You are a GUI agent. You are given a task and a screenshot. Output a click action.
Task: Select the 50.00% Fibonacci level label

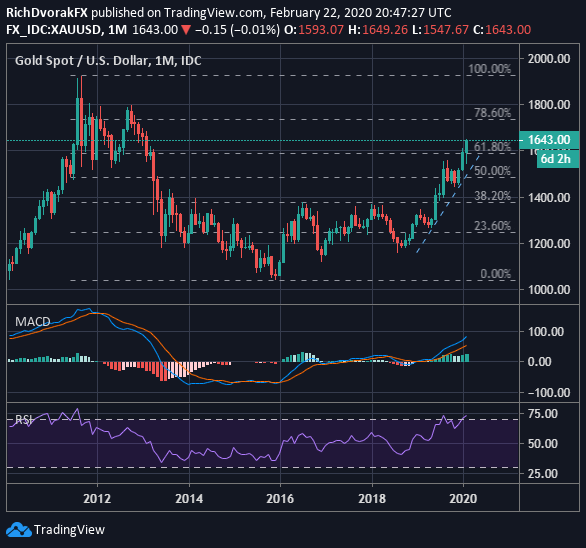coord(493,171)
